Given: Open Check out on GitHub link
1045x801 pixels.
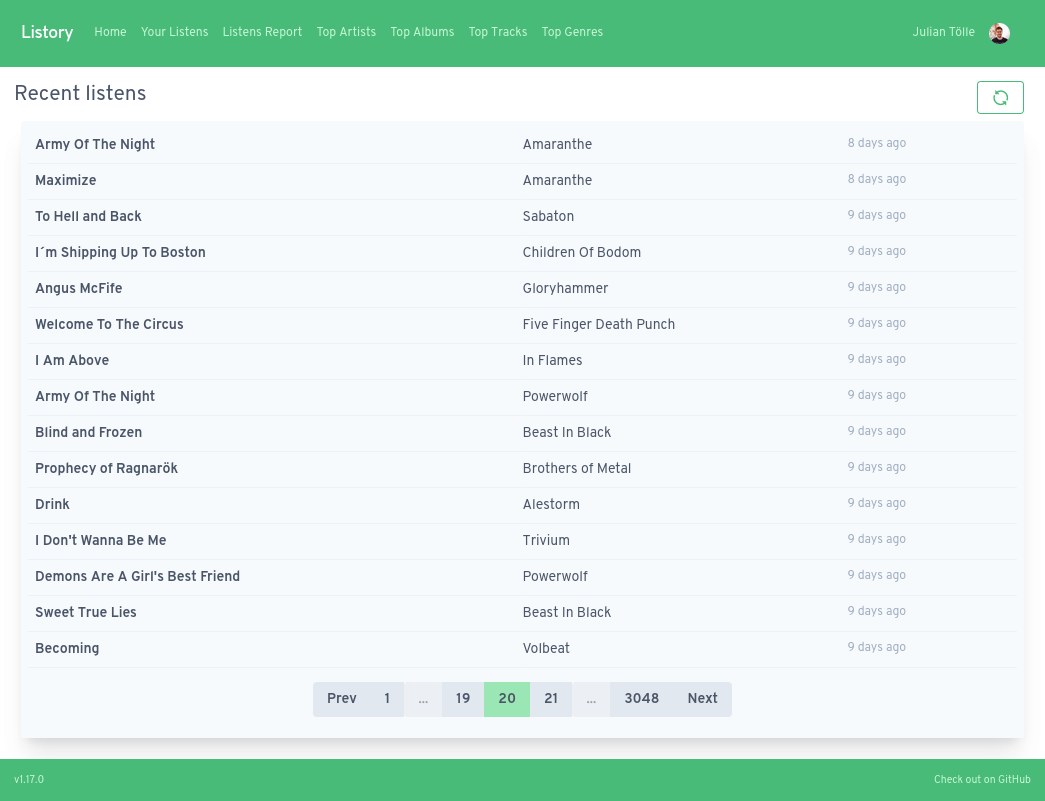Looking at the screenshot, I should pos(982,780).
